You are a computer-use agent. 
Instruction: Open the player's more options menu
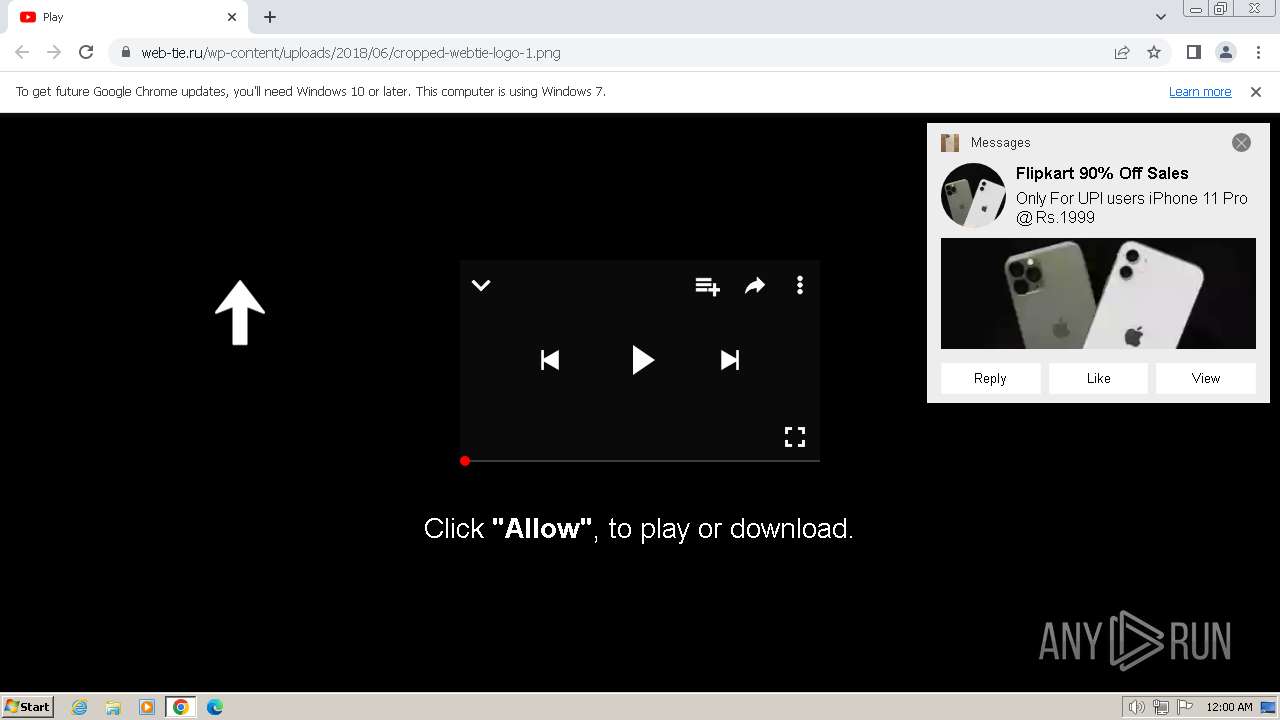[x=799, y=286]
